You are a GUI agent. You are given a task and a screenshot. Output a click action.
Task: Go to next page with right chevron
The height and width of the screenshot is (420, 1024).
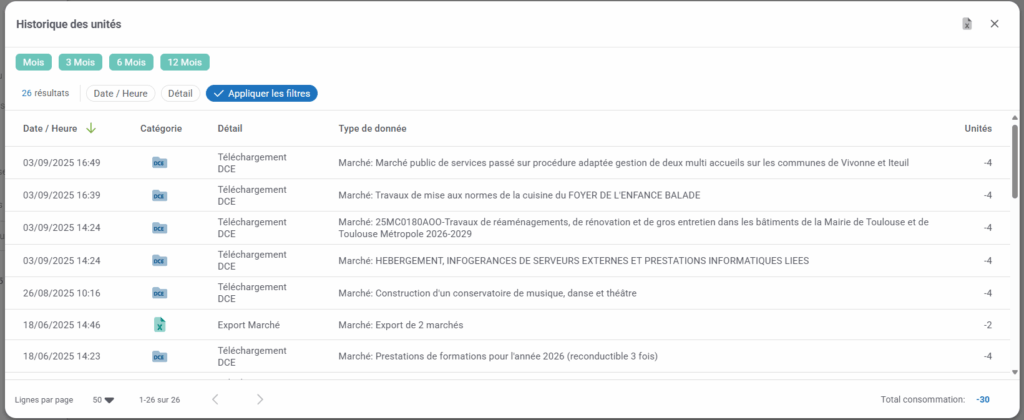260,400
